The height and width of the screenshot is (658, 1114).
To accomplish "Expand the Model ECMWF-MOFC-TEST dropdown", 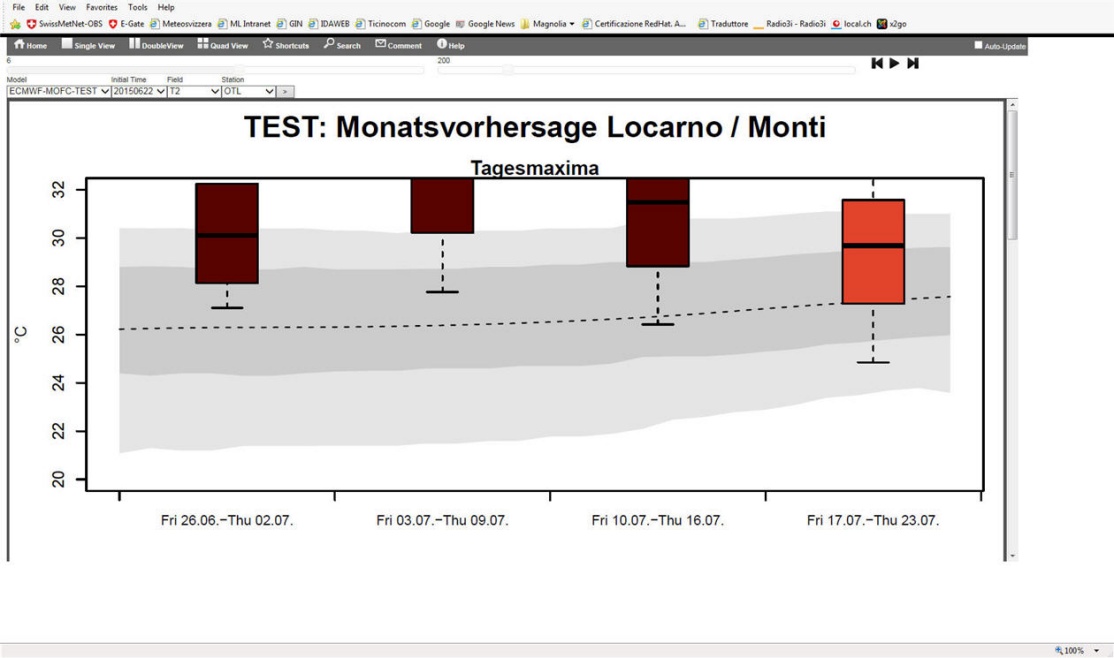I will pos(58,92).
